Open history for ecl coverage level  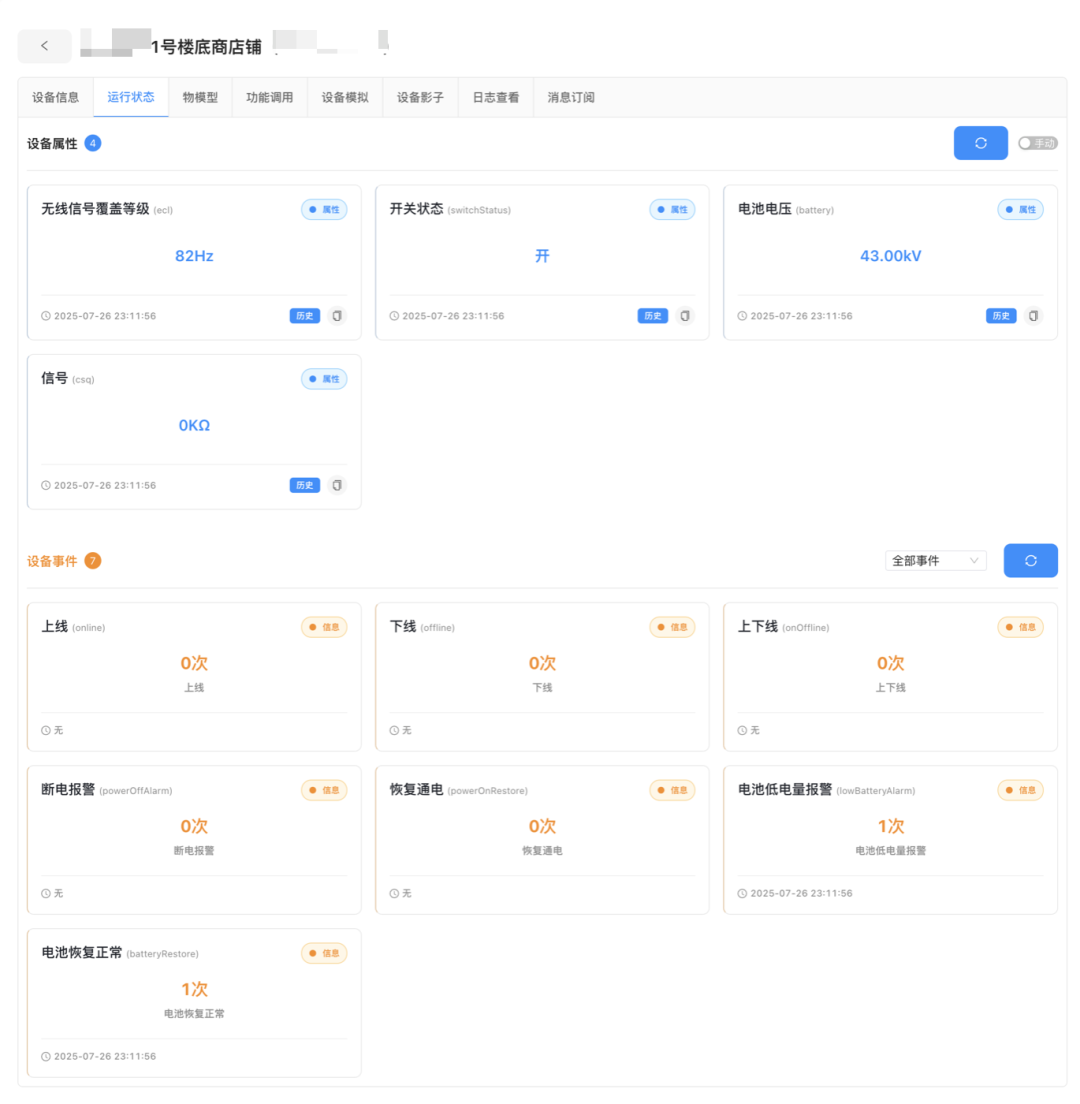coord(305,316)
